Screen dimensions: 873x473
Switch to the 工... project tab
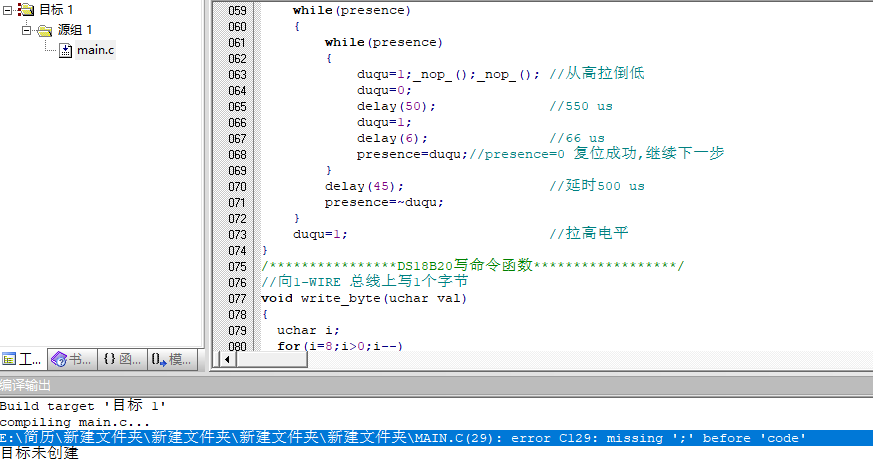pyautogui.click(x=23, y=359)
